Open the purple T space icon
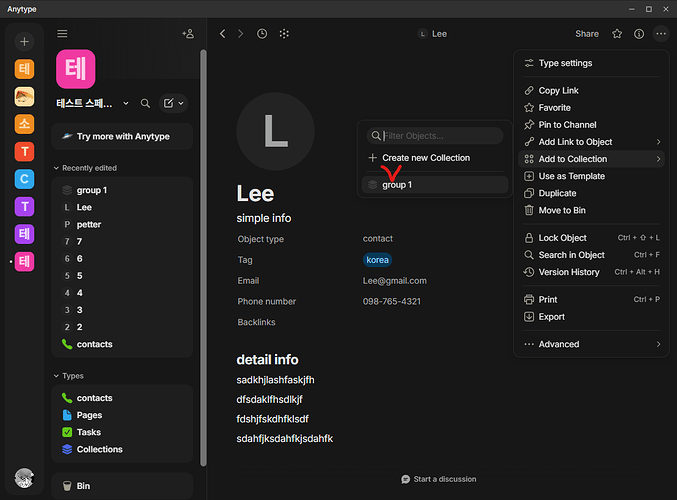 point(24,206)
